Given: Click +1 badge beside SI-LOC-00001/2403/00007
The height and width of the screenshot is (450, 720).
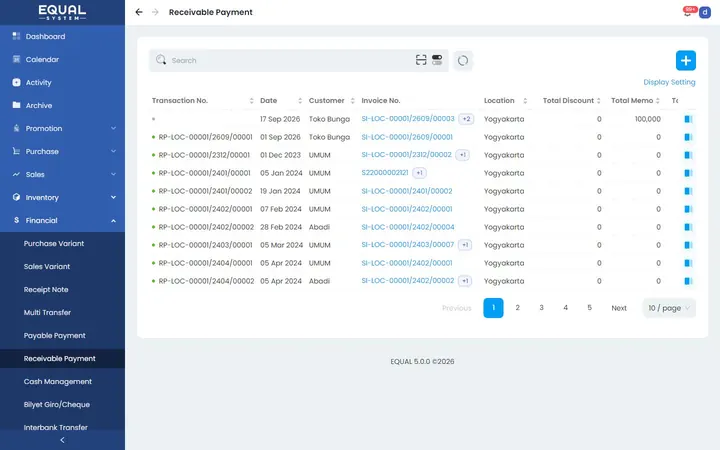Looking at the screenshot, I should click(465, 245).
